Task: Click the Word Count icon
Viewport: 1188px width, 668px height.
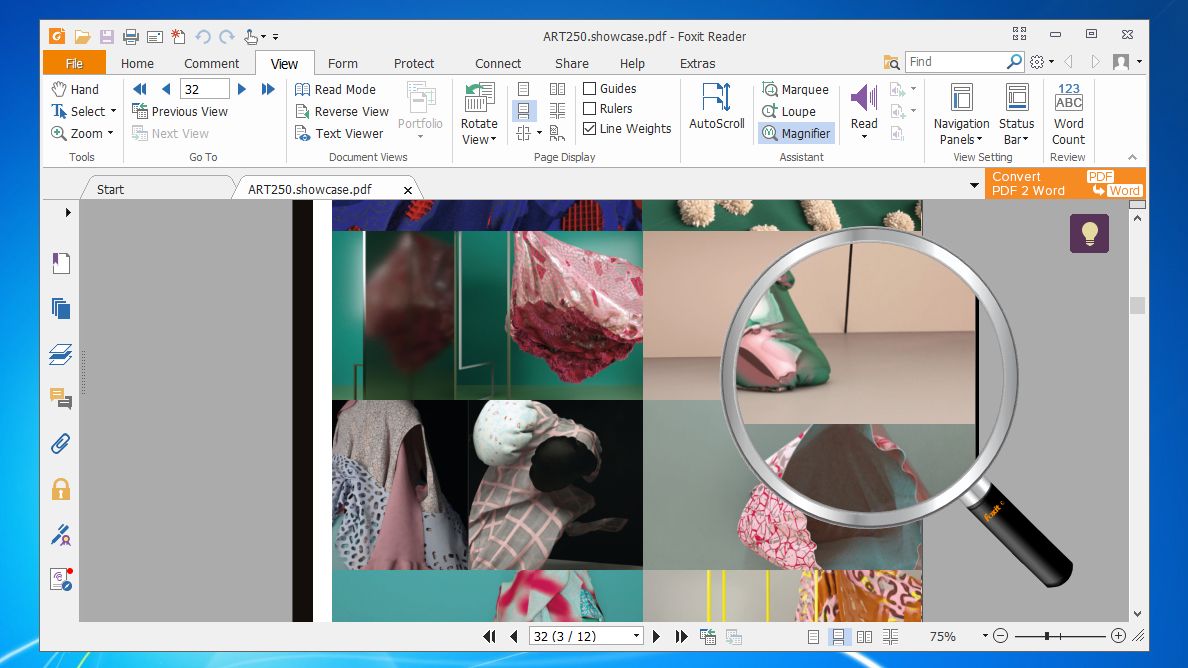Action: coord(1068,100)
